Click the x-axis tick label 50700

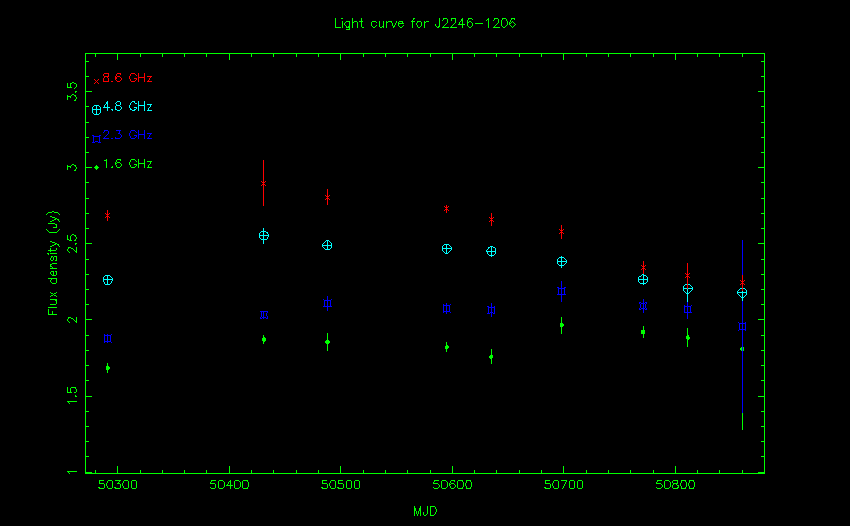tap(564, 485)
